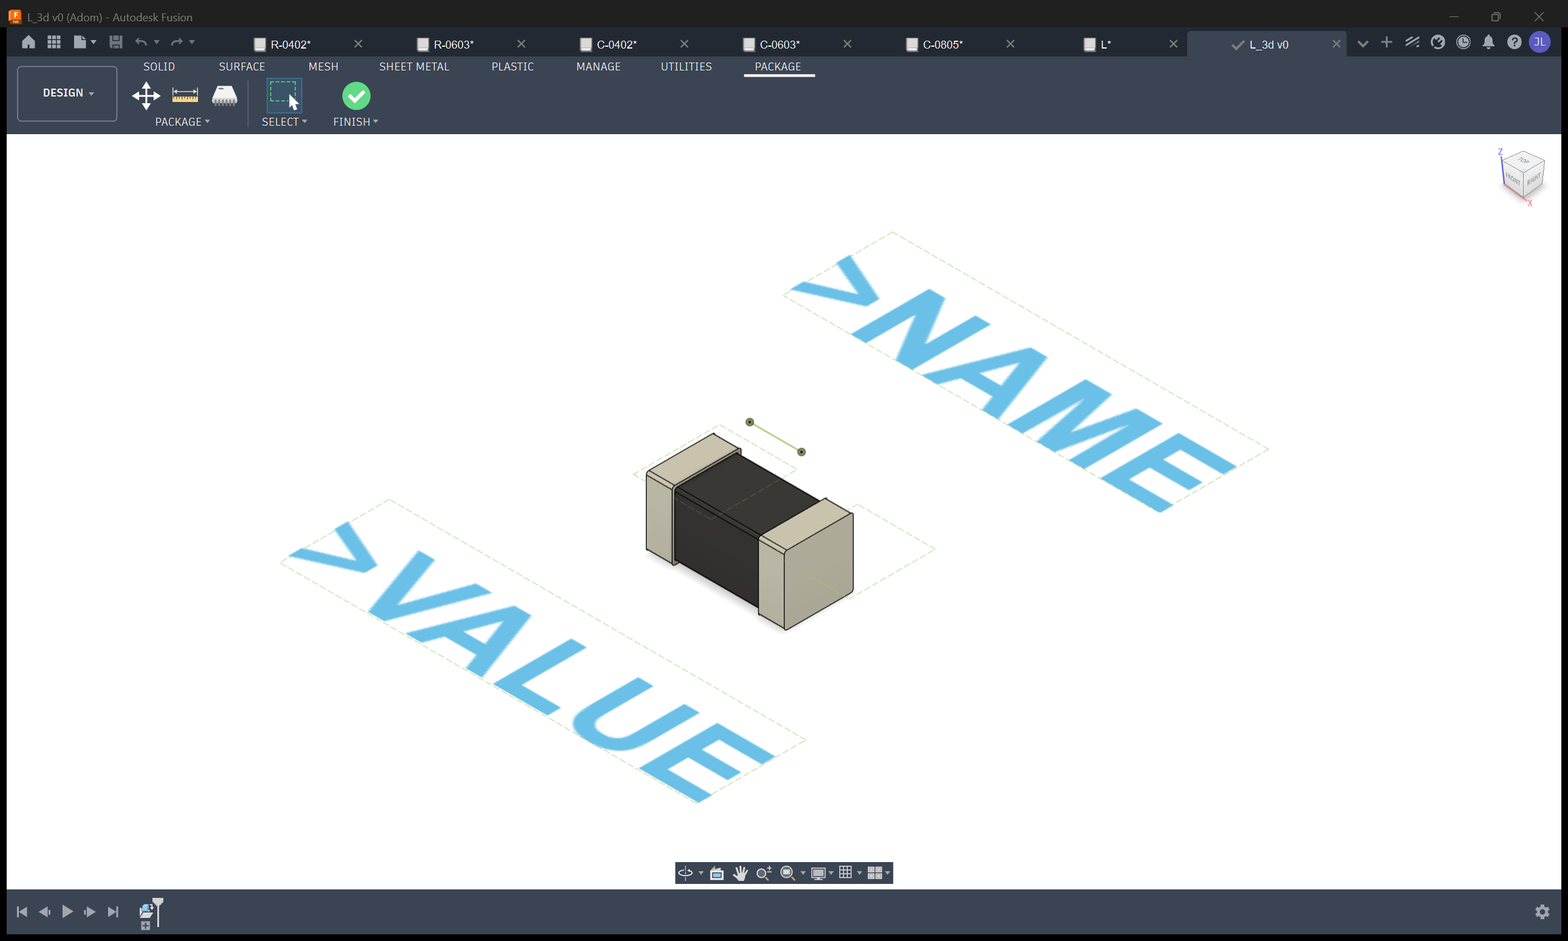The image size is (1568, 941).
Task: Open the JL user profile menu
Action: (x=1540, y=42)
